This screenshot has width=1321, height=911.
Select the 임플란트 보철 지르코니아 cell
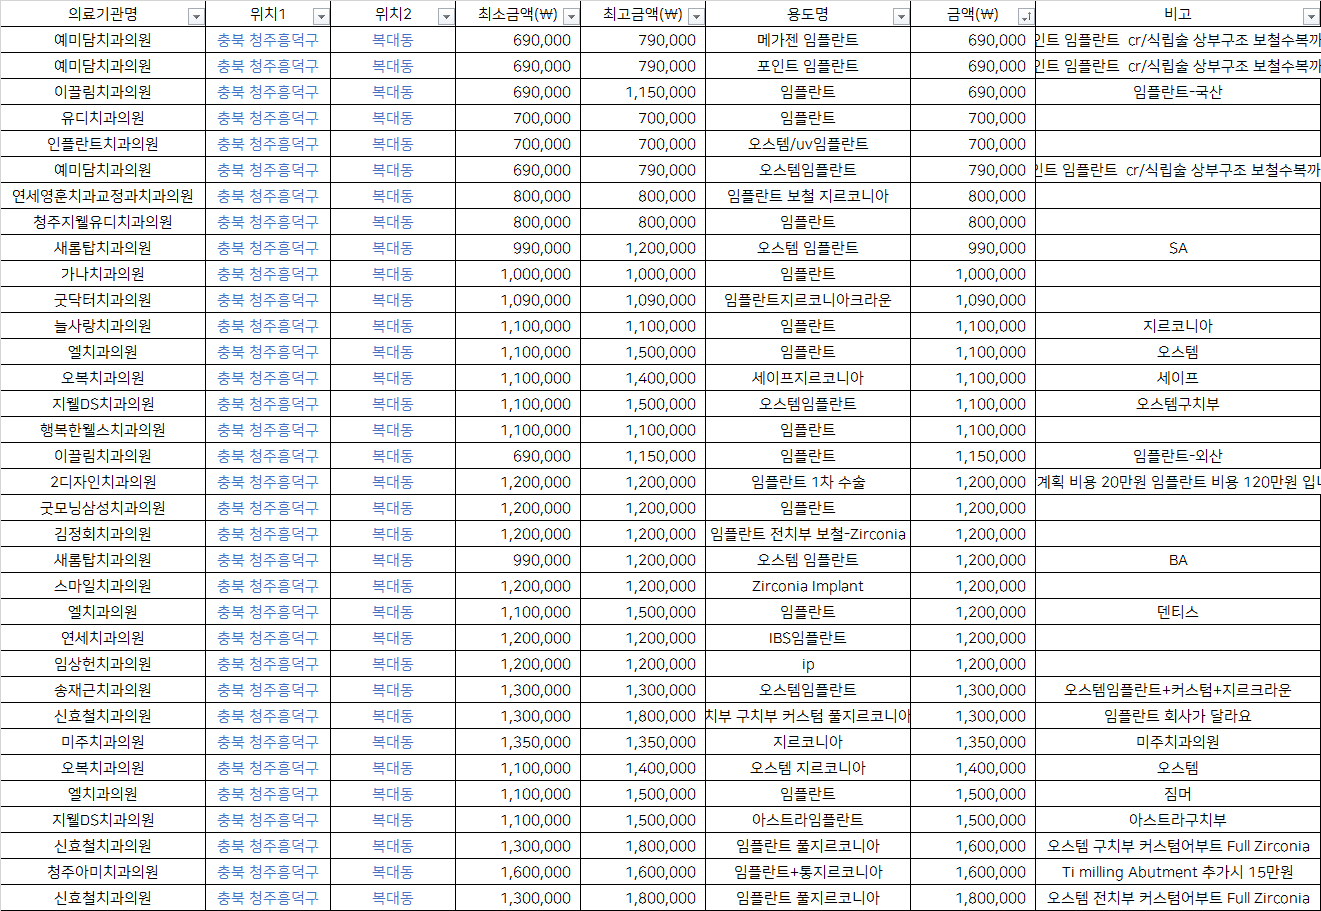tap(808, 196)
